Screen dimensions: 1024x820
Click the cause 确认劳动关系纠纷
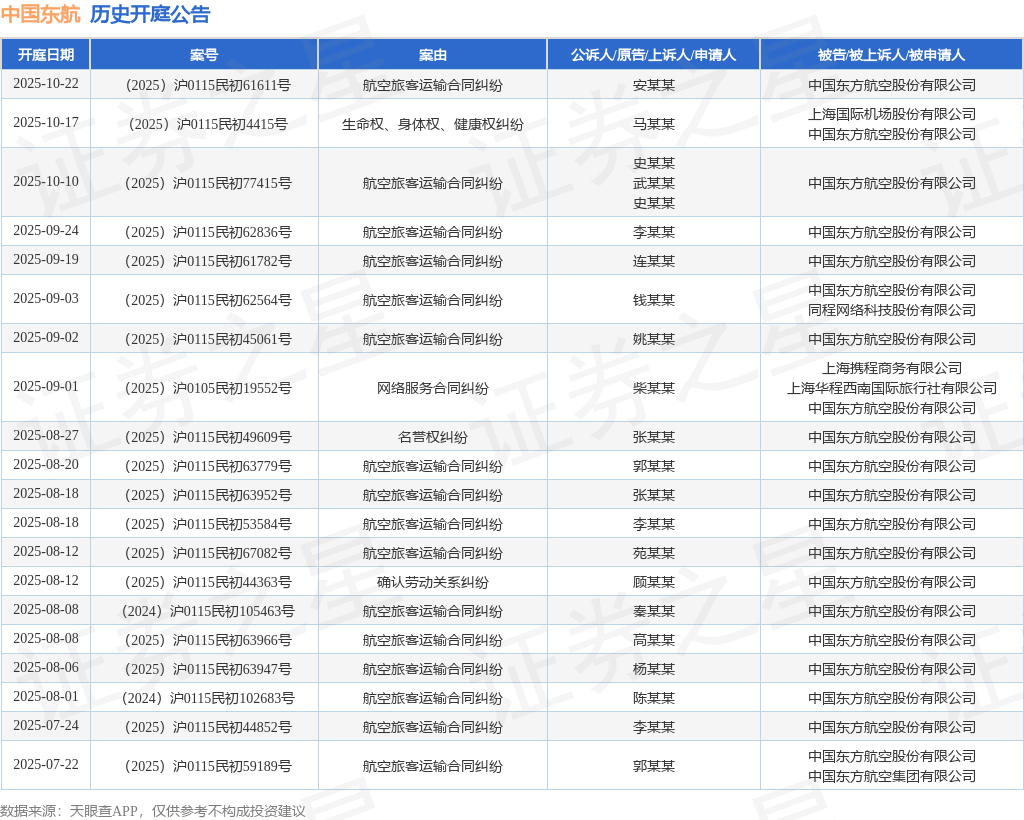[x=432, y=582]
